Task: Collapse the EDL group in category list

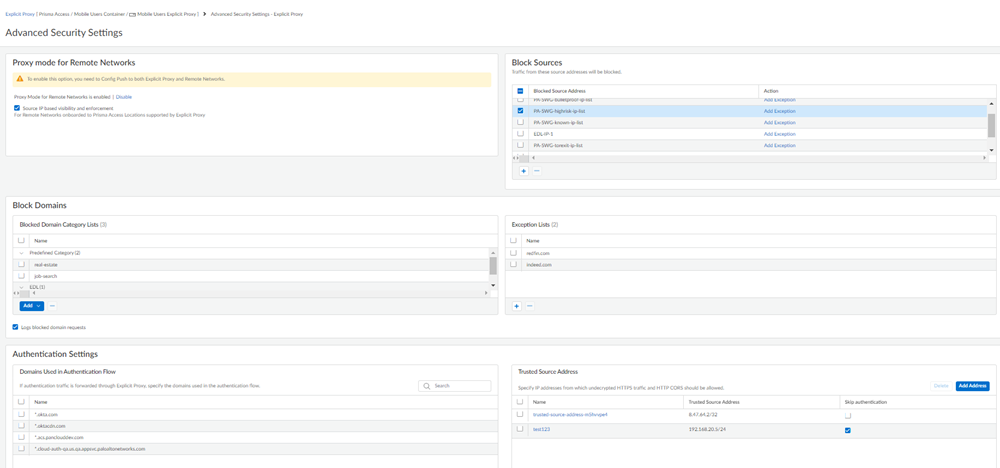Action: pyautogui.click(x=21, y=287)
